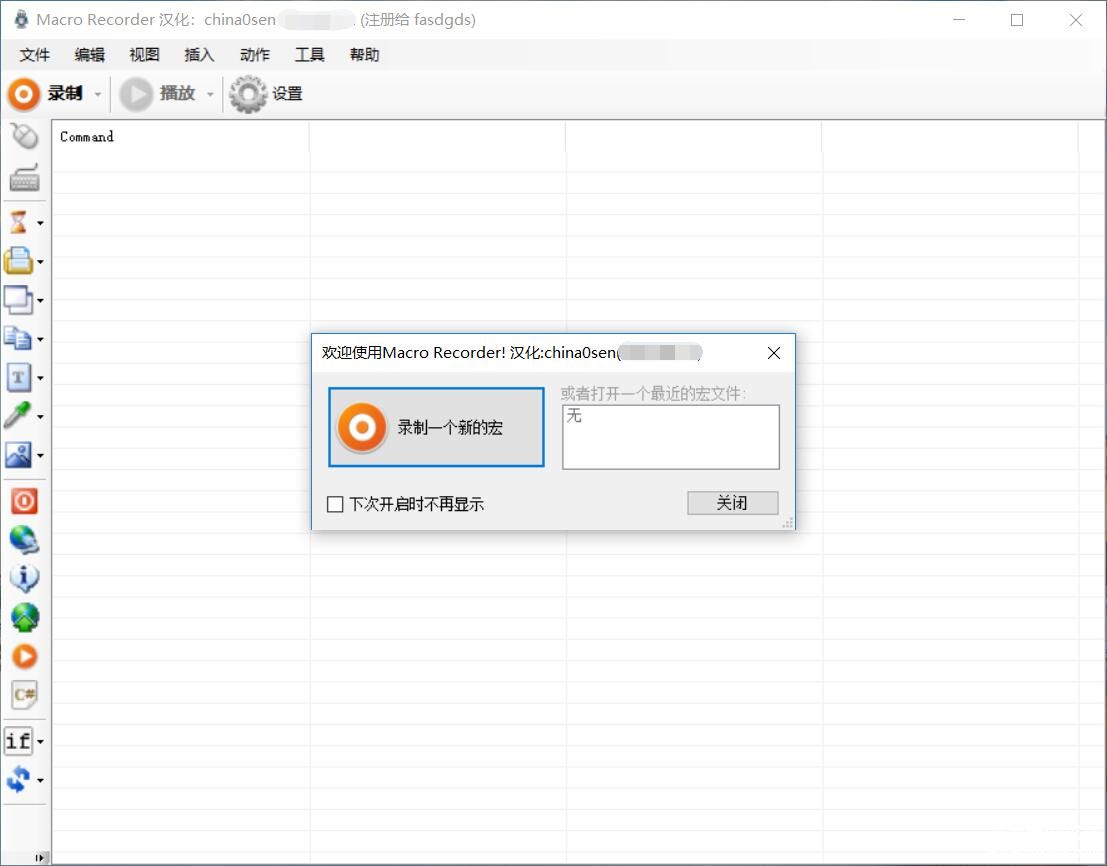This screenshot has height=866, width=1107.
Task: Close the welcome dialog with X
Action: (x=773, y=353)
